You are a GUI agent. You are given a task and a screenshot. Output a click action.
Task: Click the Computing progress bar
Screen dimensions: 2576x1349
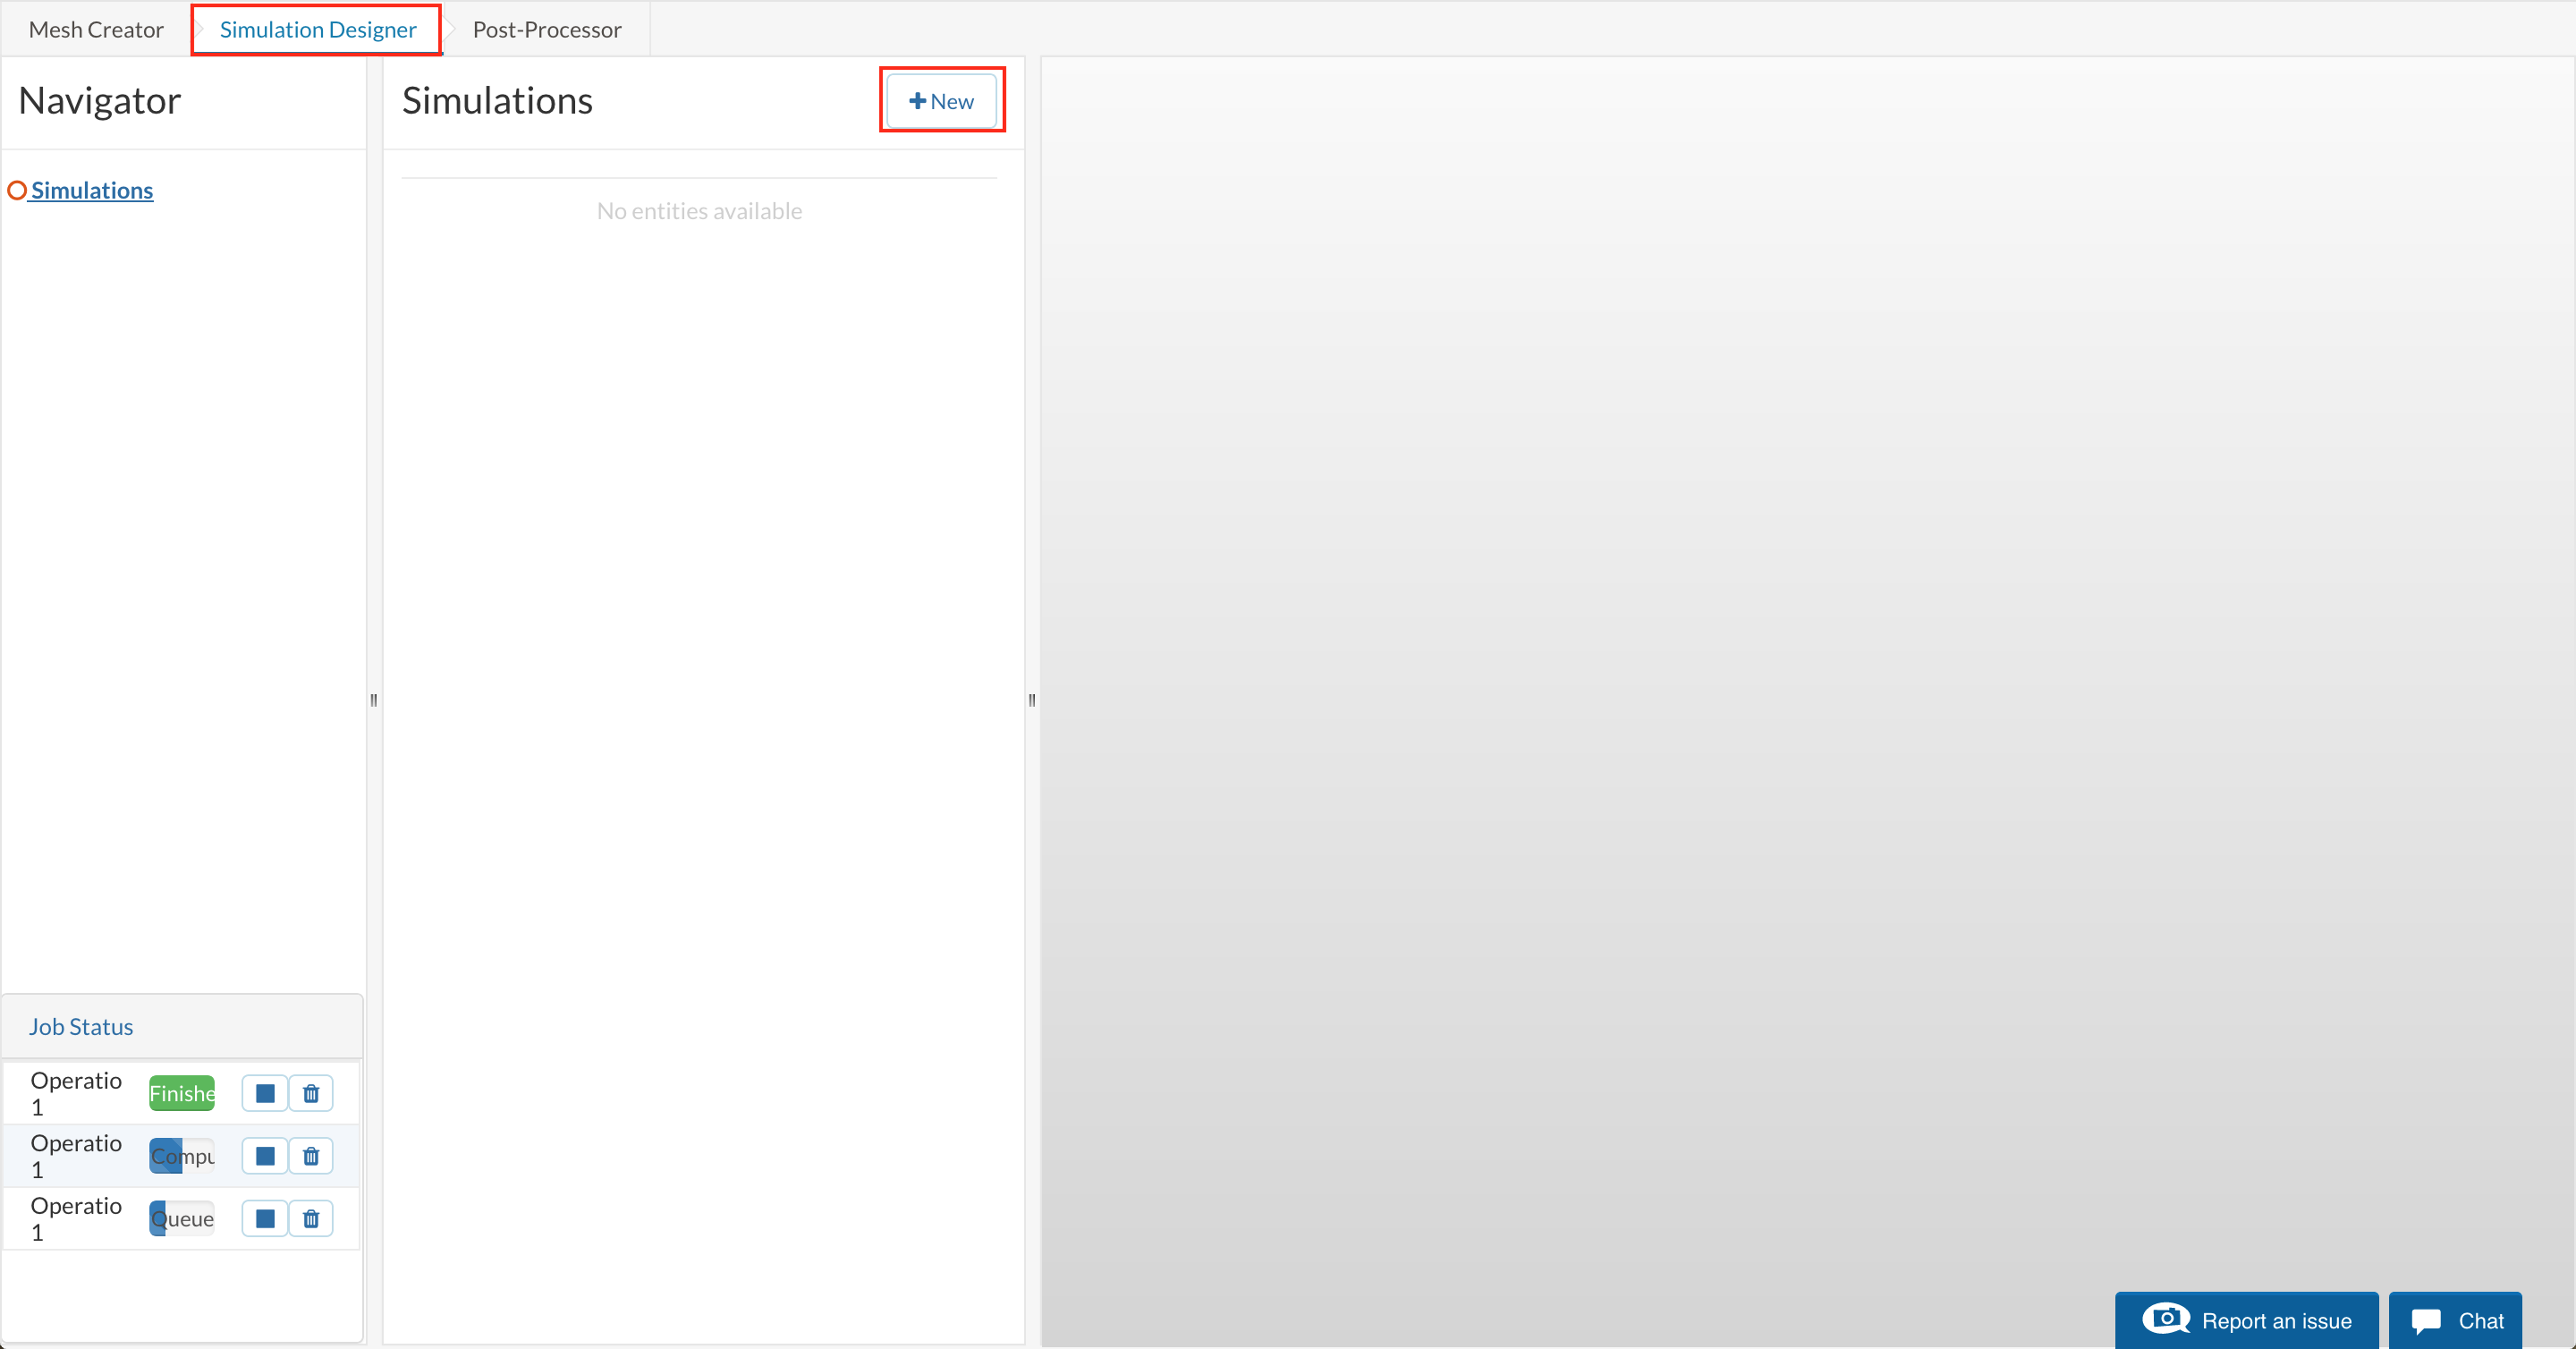point(182,1156)
